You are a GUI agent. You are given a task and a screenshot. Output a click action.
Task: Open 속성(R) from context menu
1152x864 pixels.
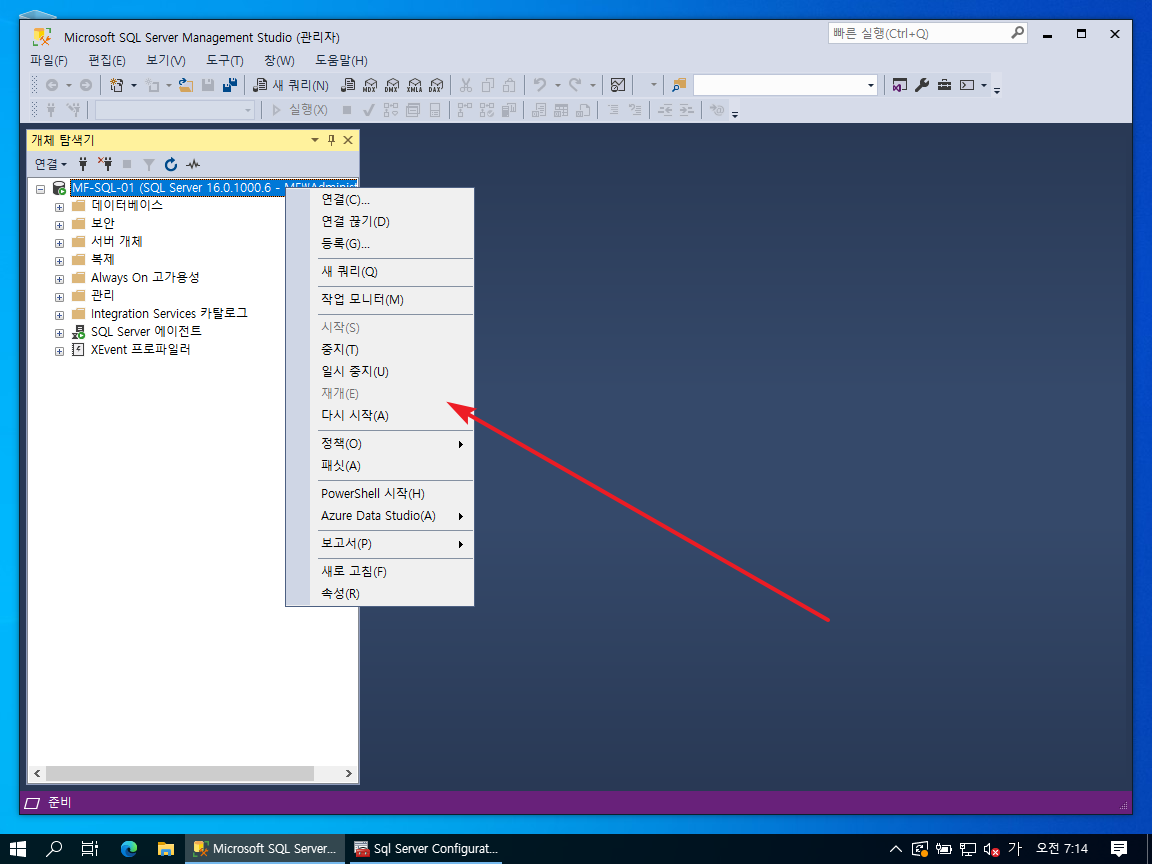coord(380,594)
